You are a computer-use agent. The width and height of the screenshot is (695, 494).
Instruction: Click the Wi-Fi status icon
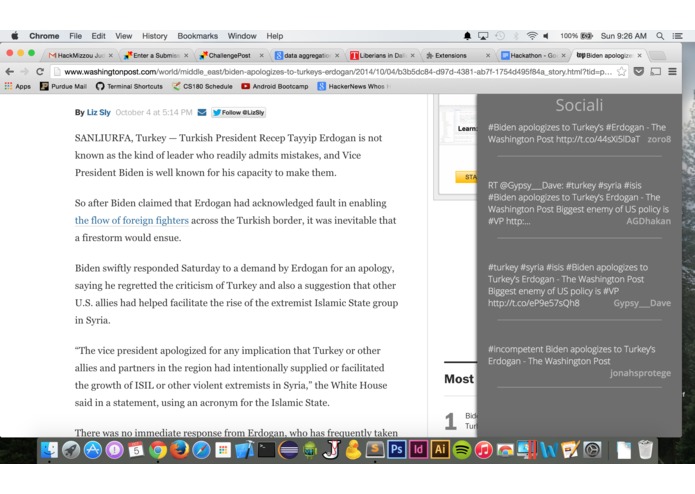pyautogui.click(x=532, y=36)
